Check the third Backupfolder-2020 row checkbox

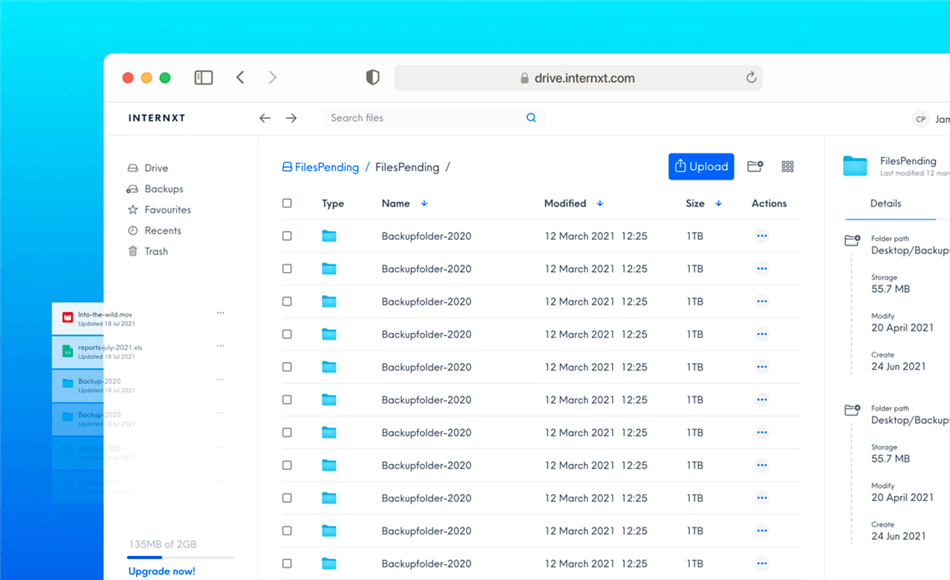pos(287,301)
